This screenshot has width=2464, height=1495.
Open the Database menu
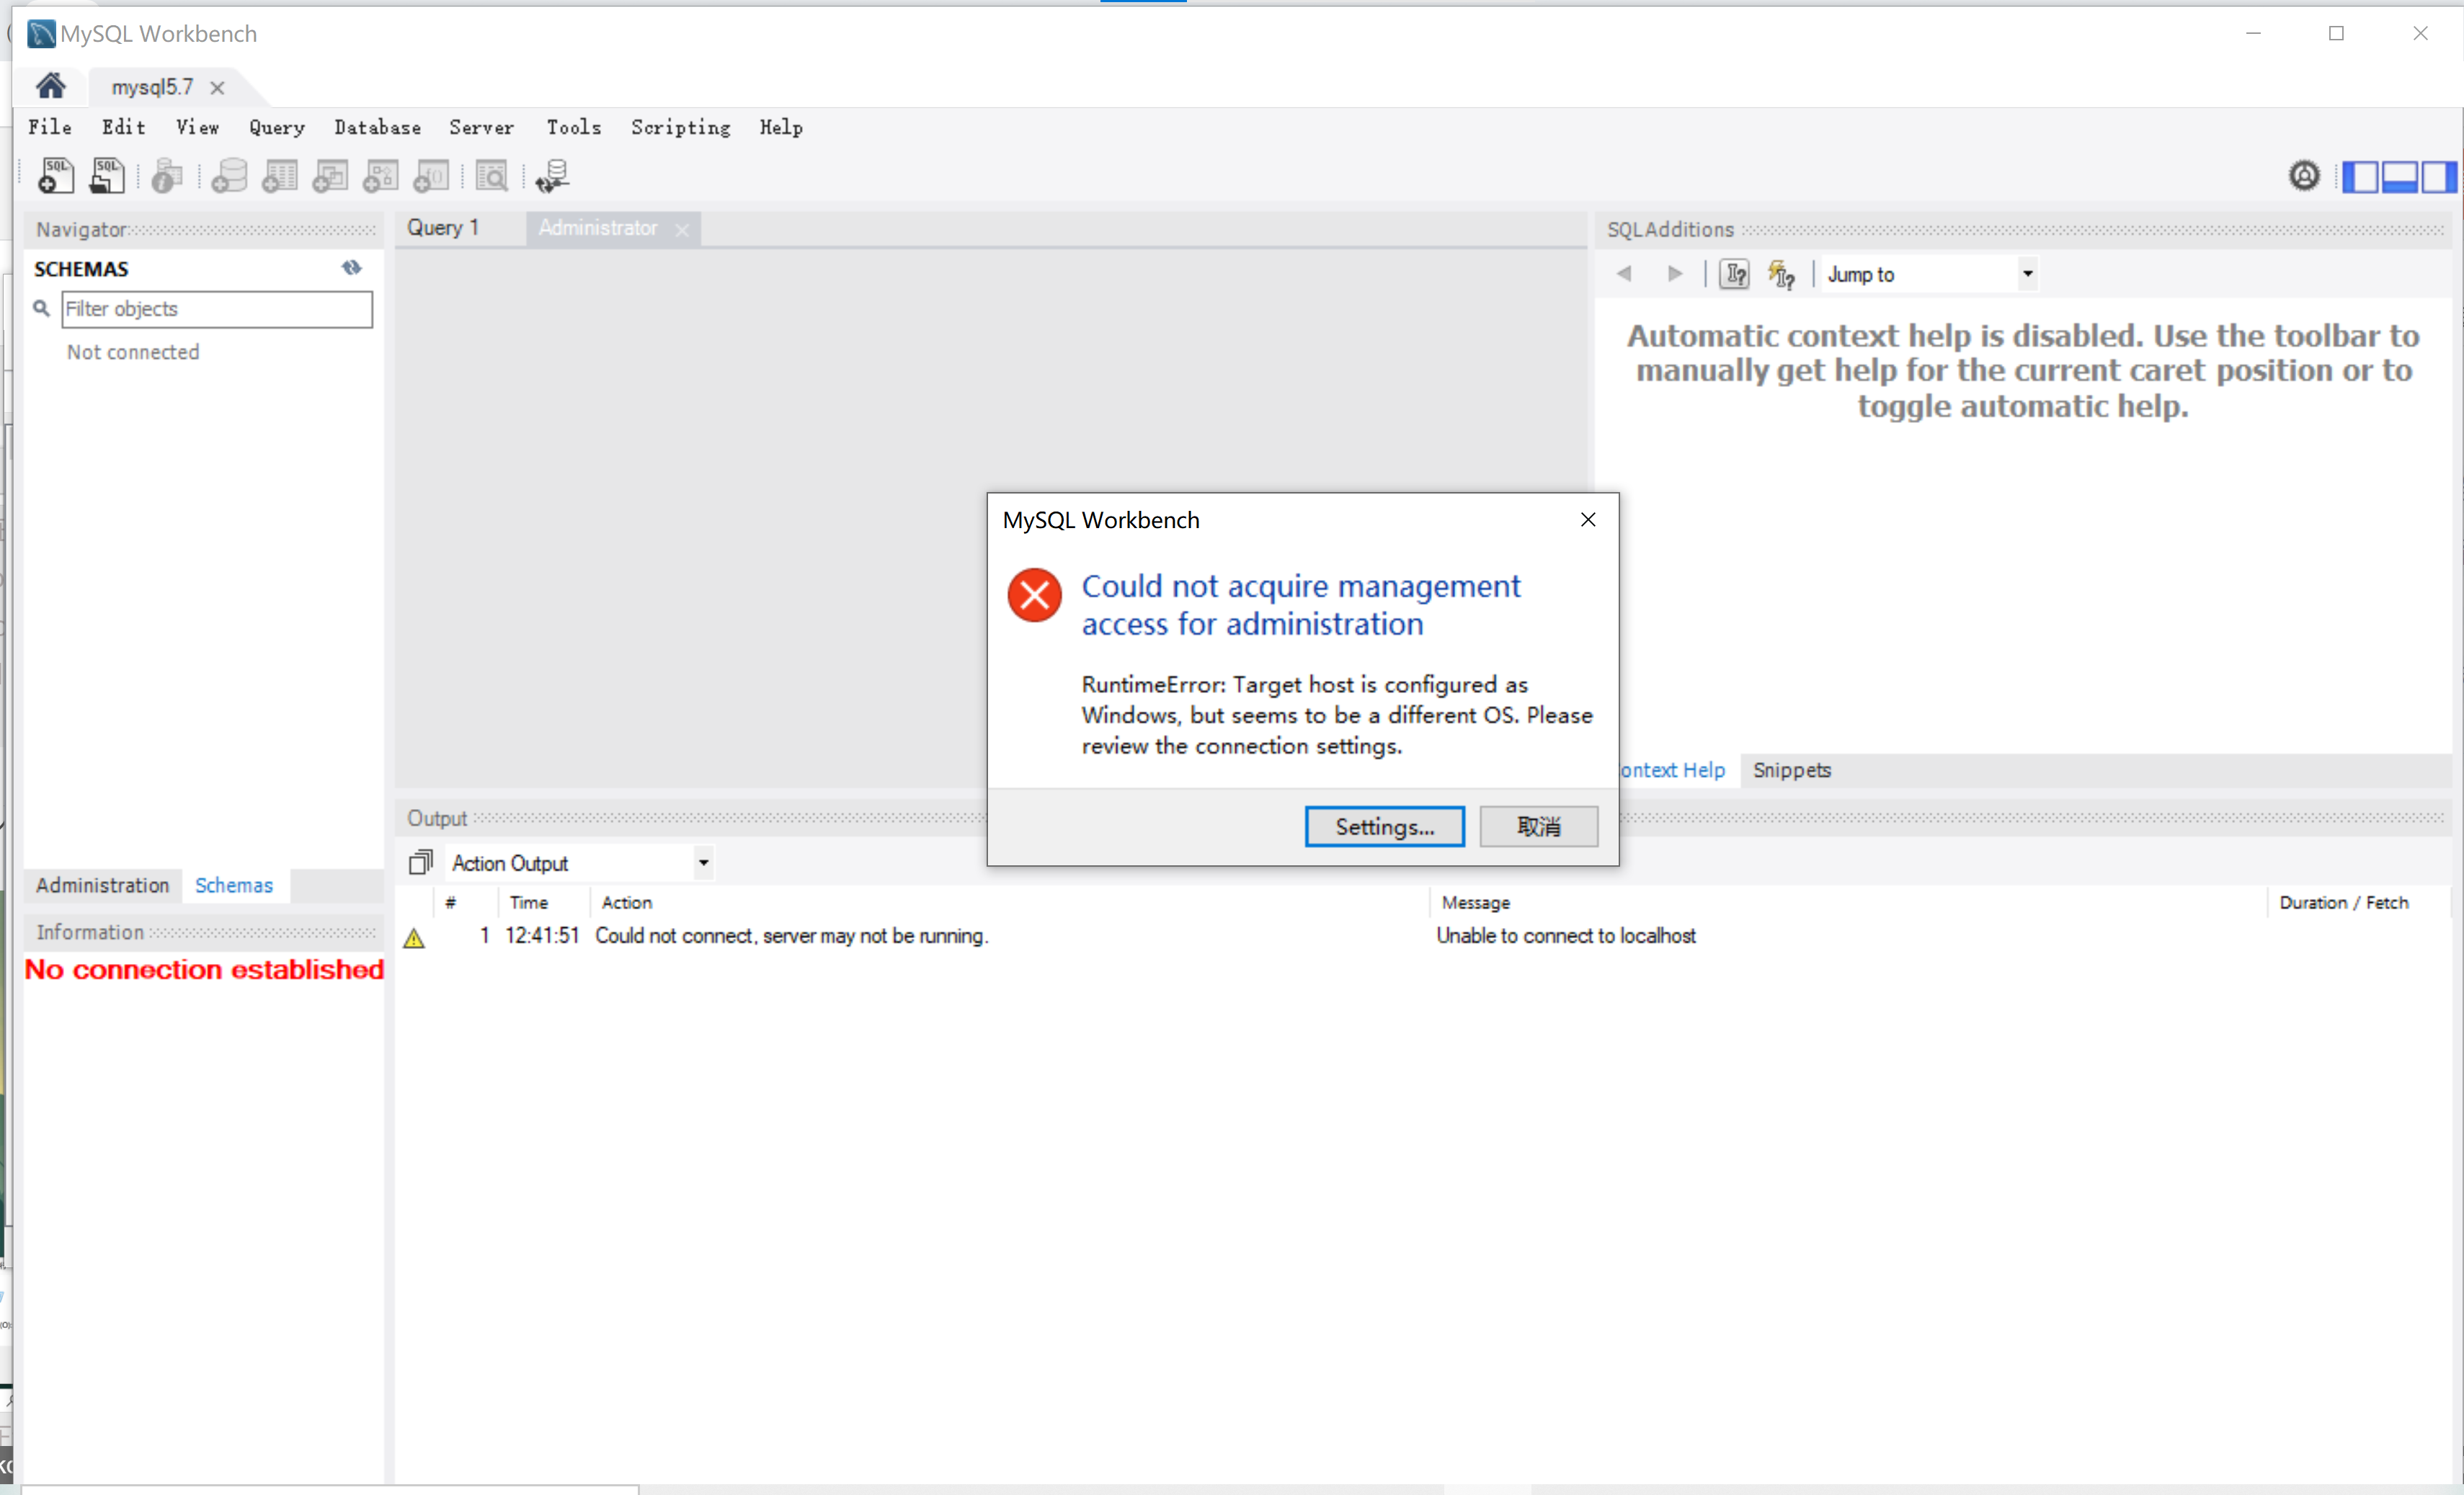[x=377, y=127]
